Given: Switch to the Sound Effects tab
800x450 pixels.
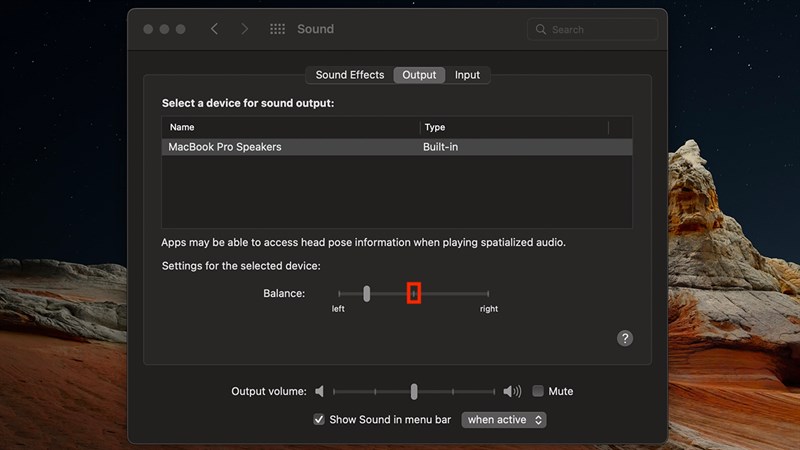Looking at the screenshot, I should tap(349, 75).
